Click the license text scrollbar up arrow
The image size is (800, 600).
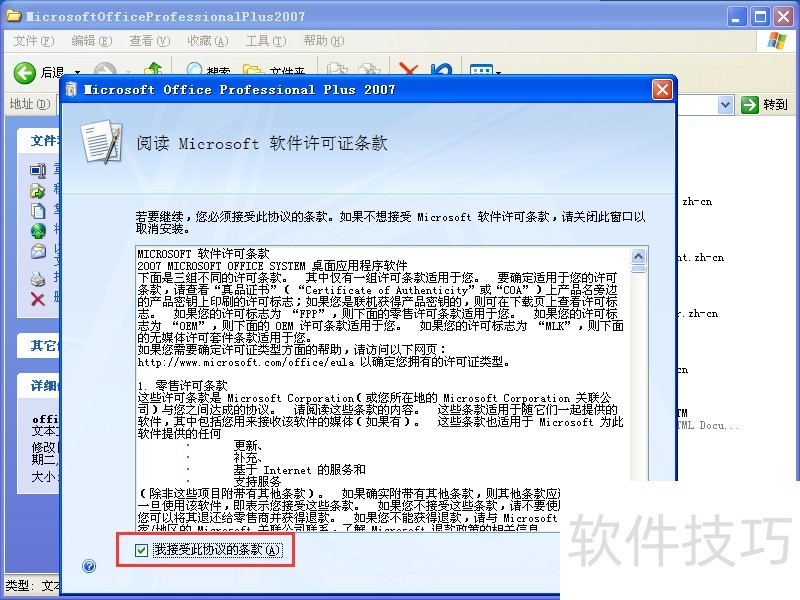tap(638, 255)
